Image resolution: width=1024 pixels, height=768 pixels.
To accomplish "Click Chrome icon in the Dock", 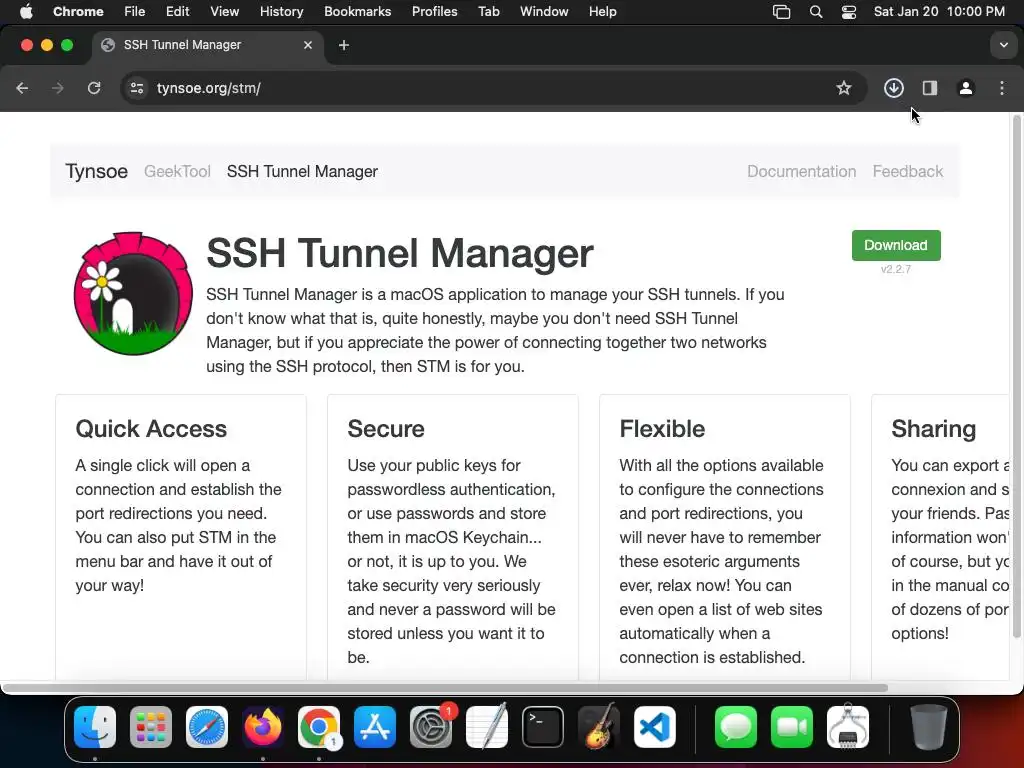I will [319, 726].
